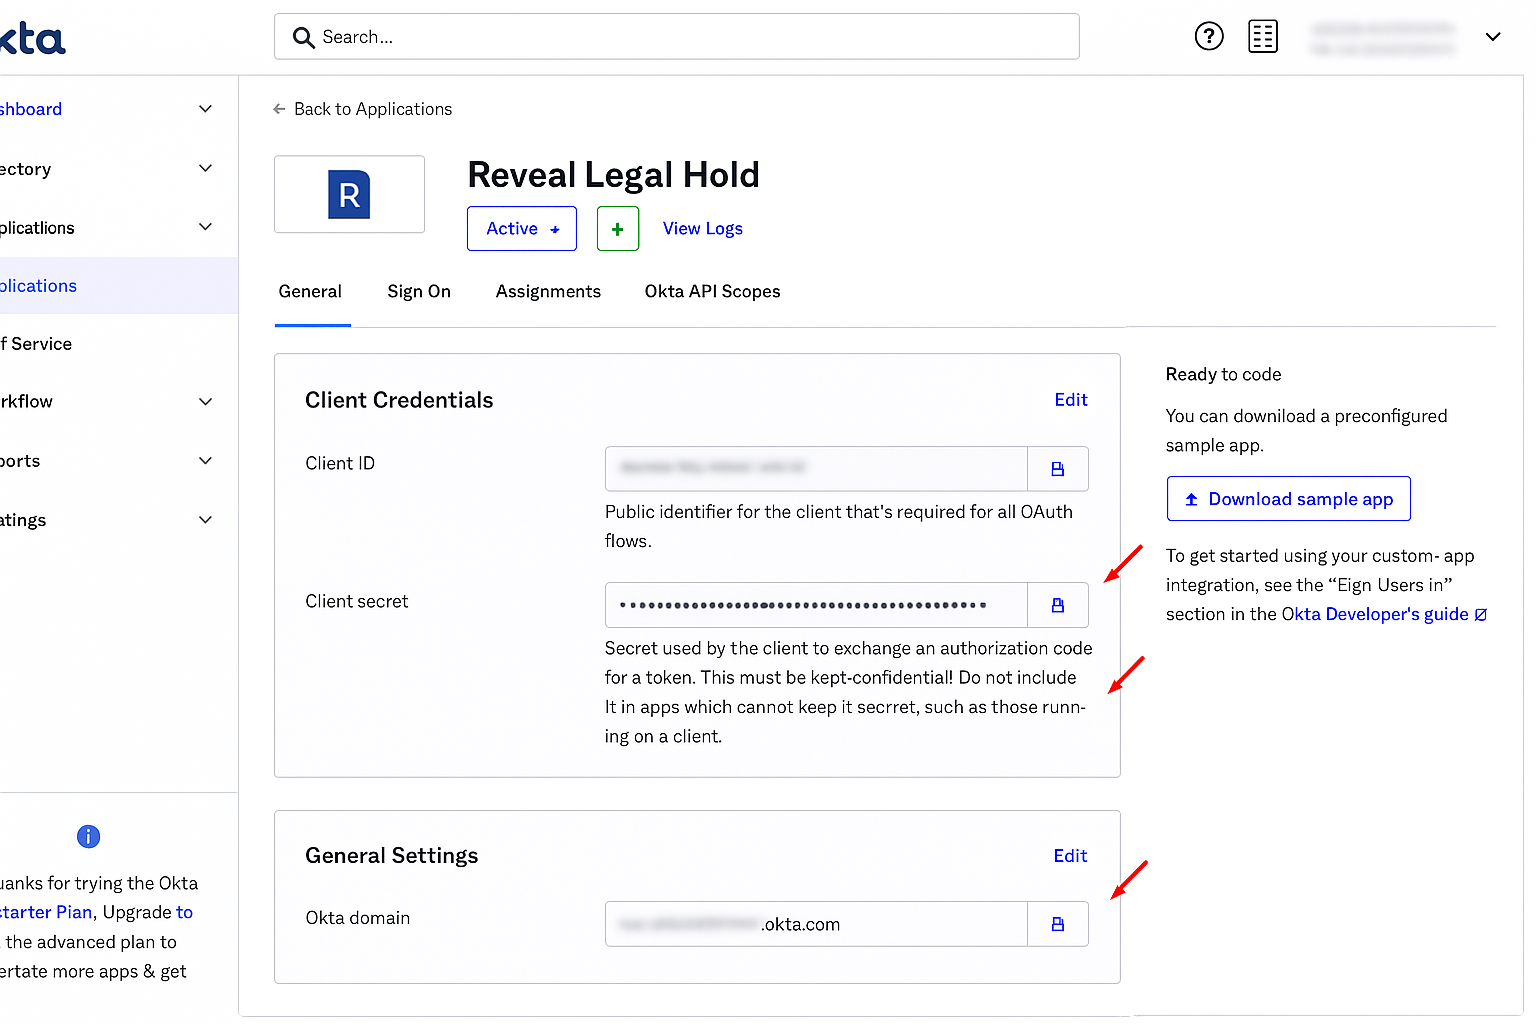Edit the Client Credentials section
This screenshot has height=1024, width=1536.
[1070, 400]
